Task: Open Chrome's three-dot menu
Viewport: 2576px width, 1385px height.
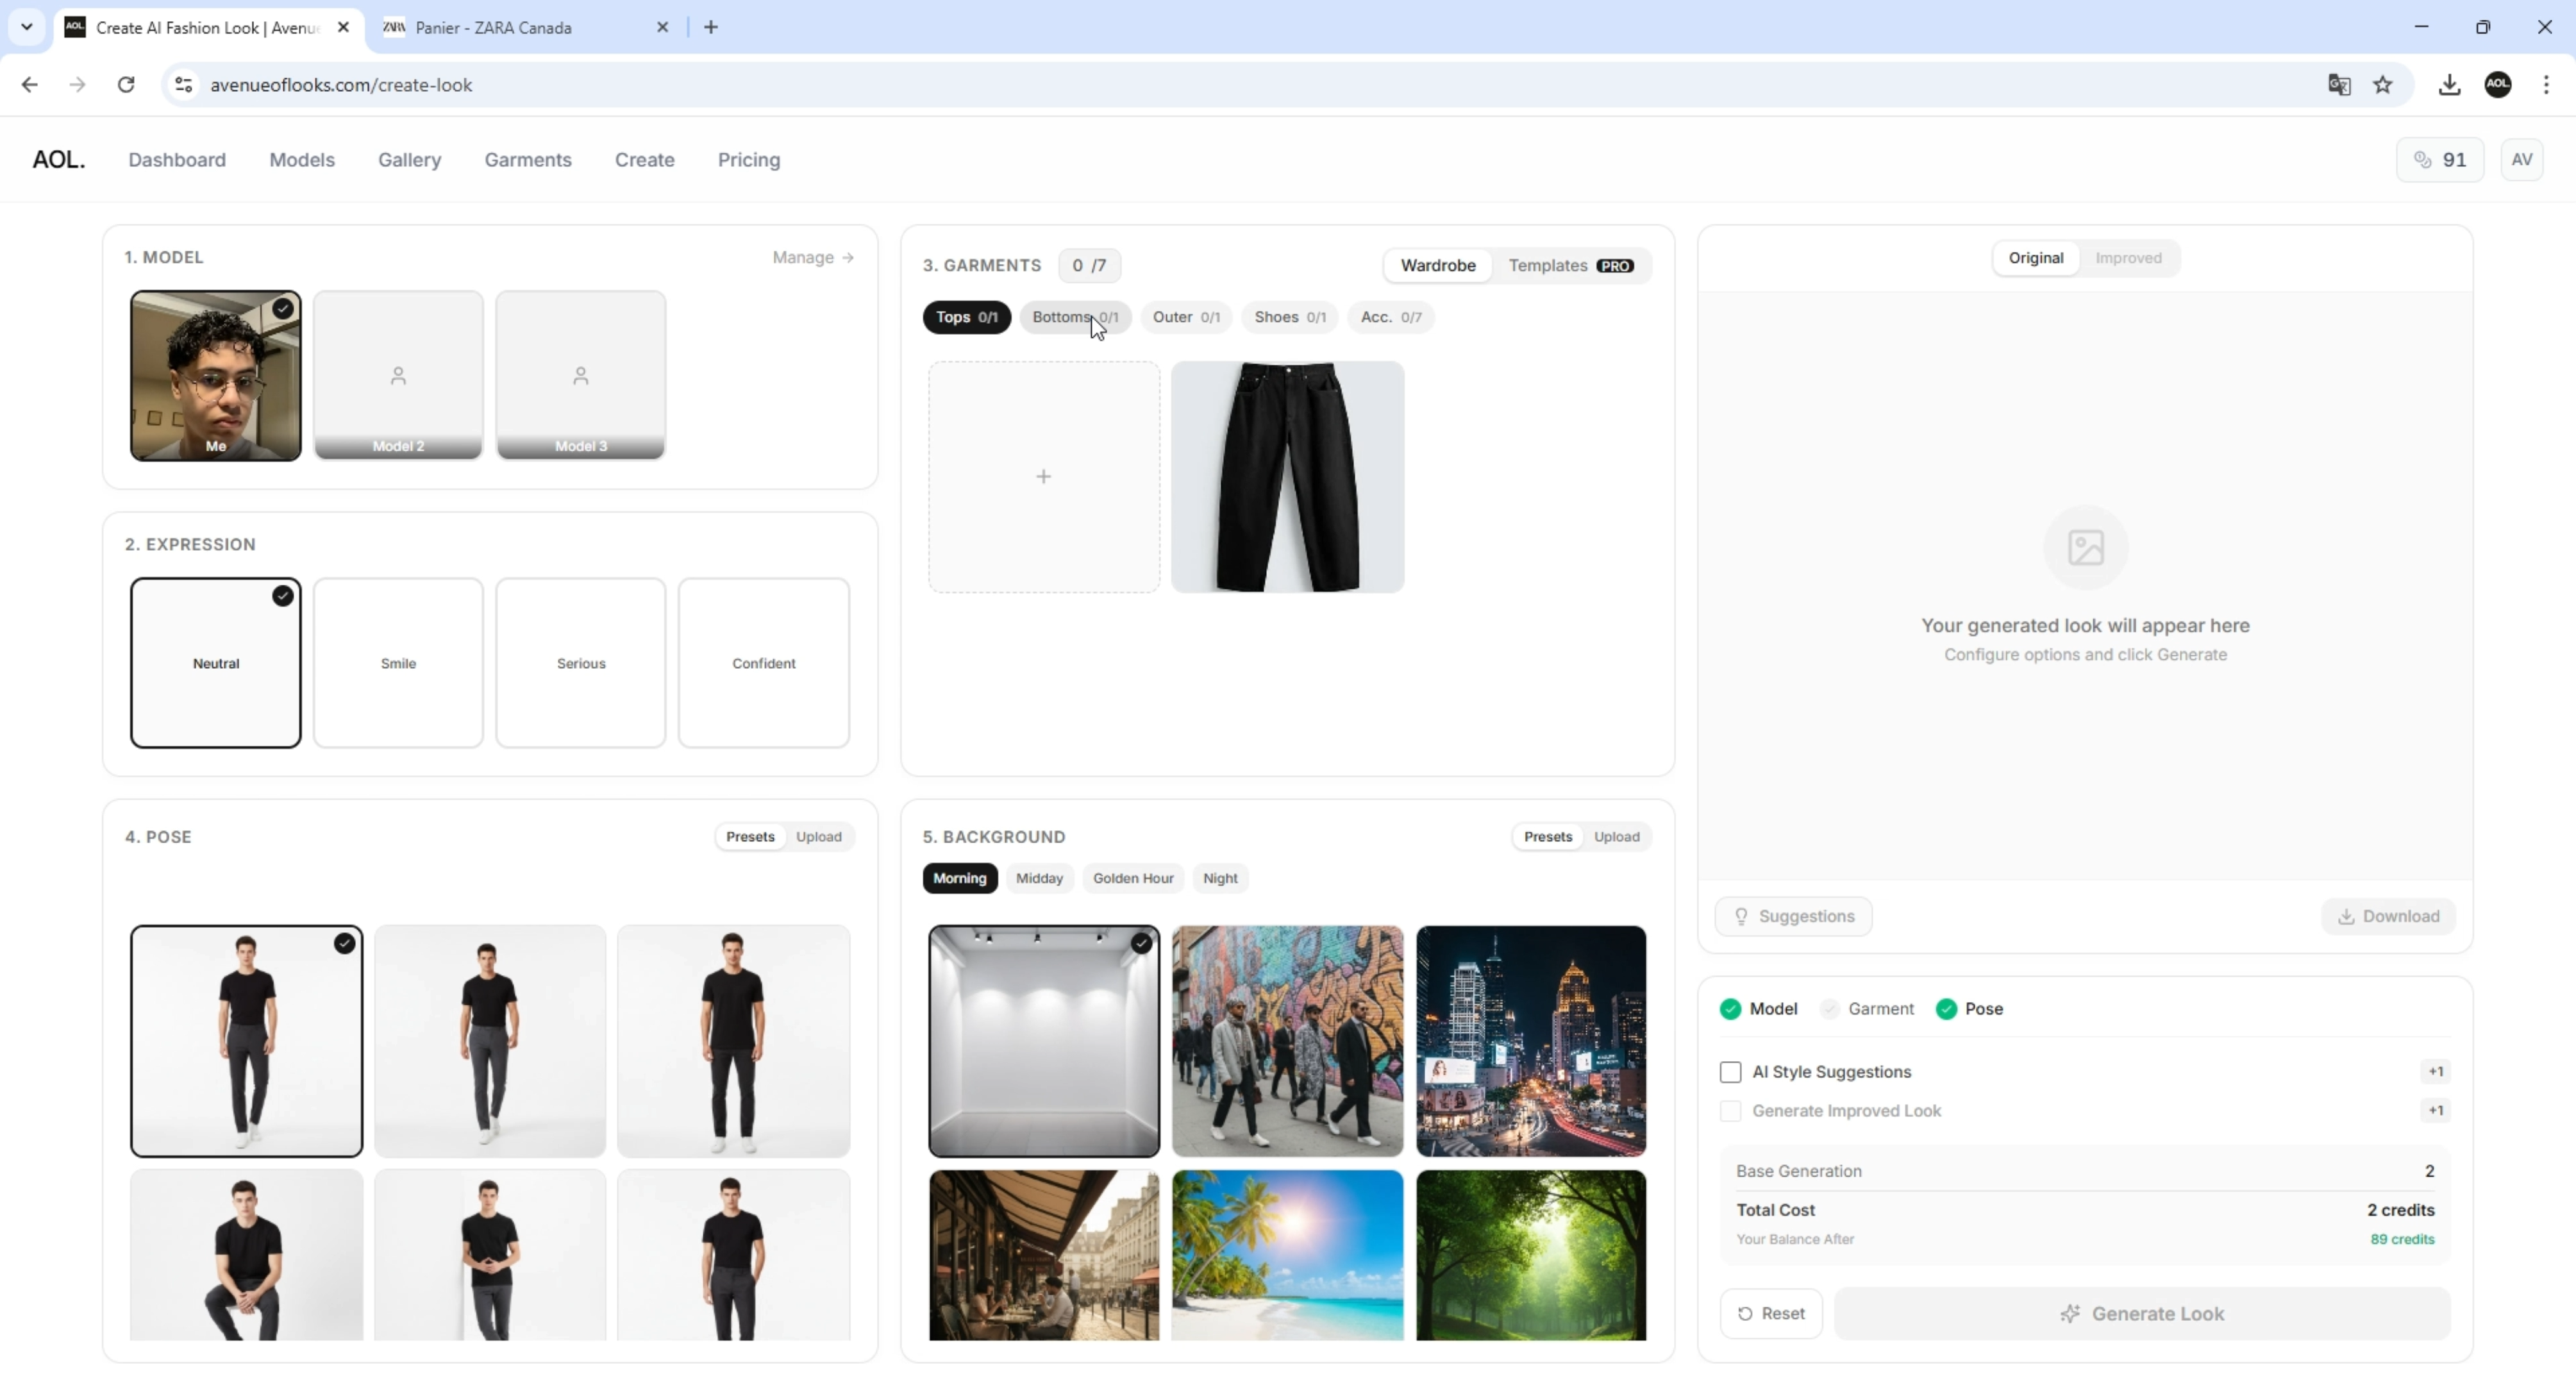Action: pyautogui.click(x=2546, y=85)
